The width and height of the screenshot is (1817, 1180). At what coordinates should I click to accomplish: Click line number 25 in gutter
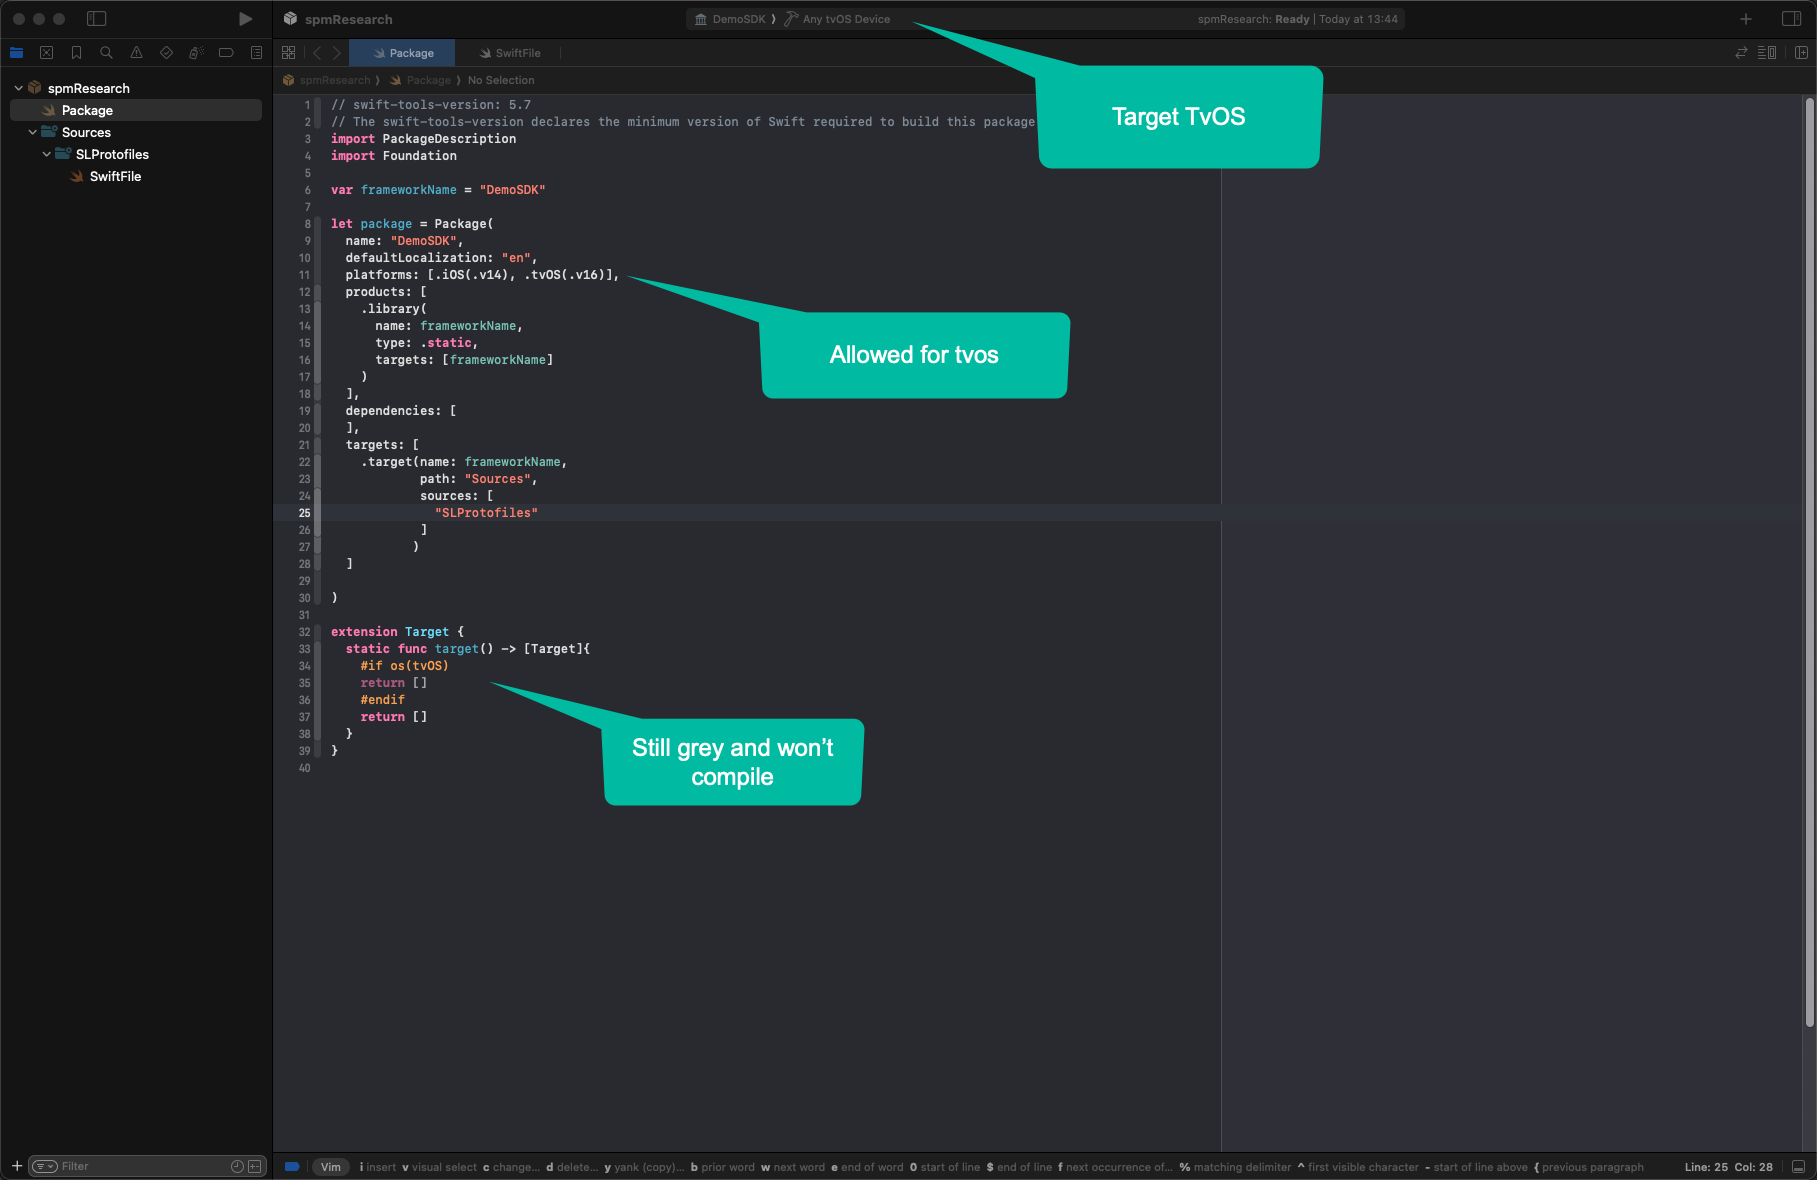(304, 513)
